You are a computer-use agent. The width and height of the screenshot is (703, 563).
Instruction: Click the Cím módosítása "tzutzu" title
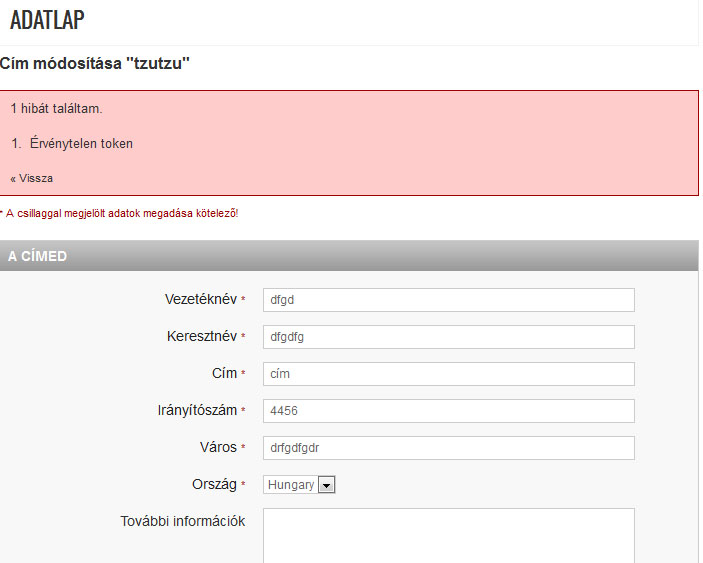pos(95,64)
